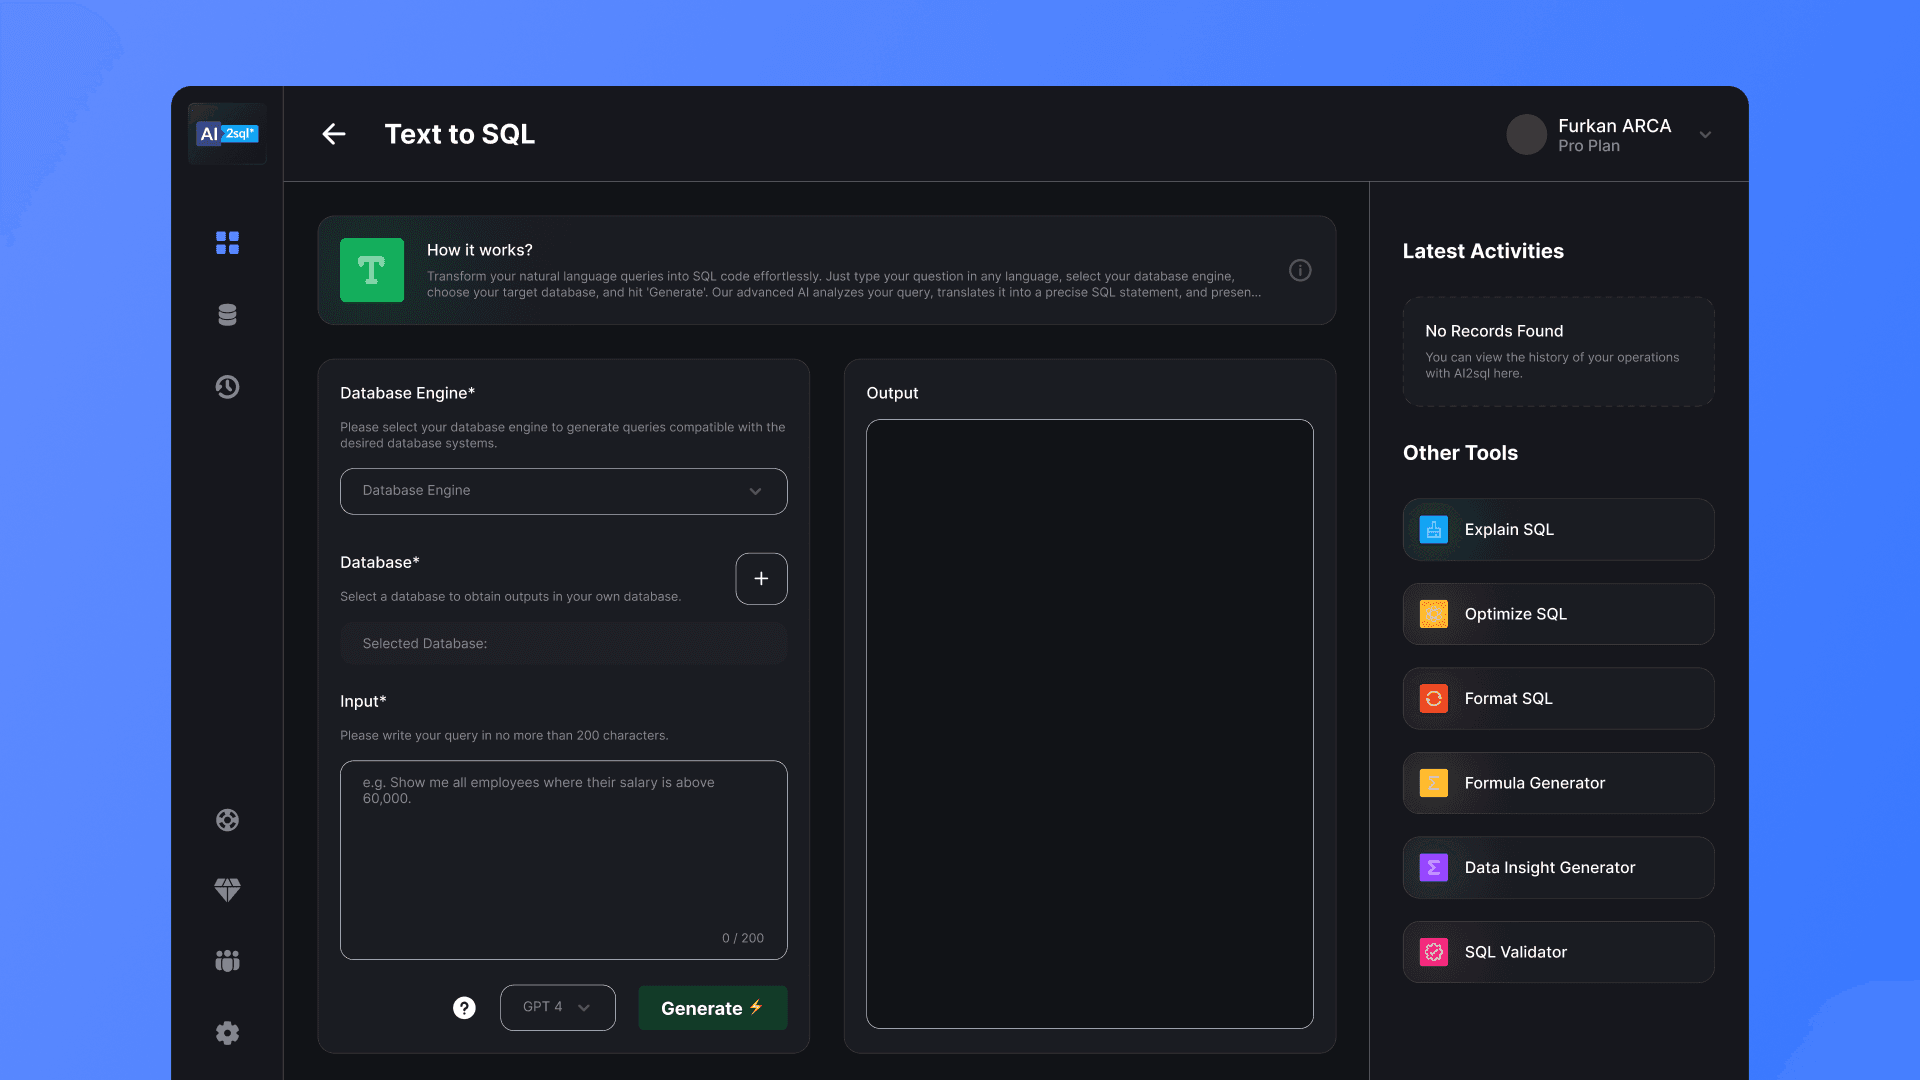The image size is (1920, 1080).
Task: Open the team members icon in sidebar
Action: [x=227, y=961]
